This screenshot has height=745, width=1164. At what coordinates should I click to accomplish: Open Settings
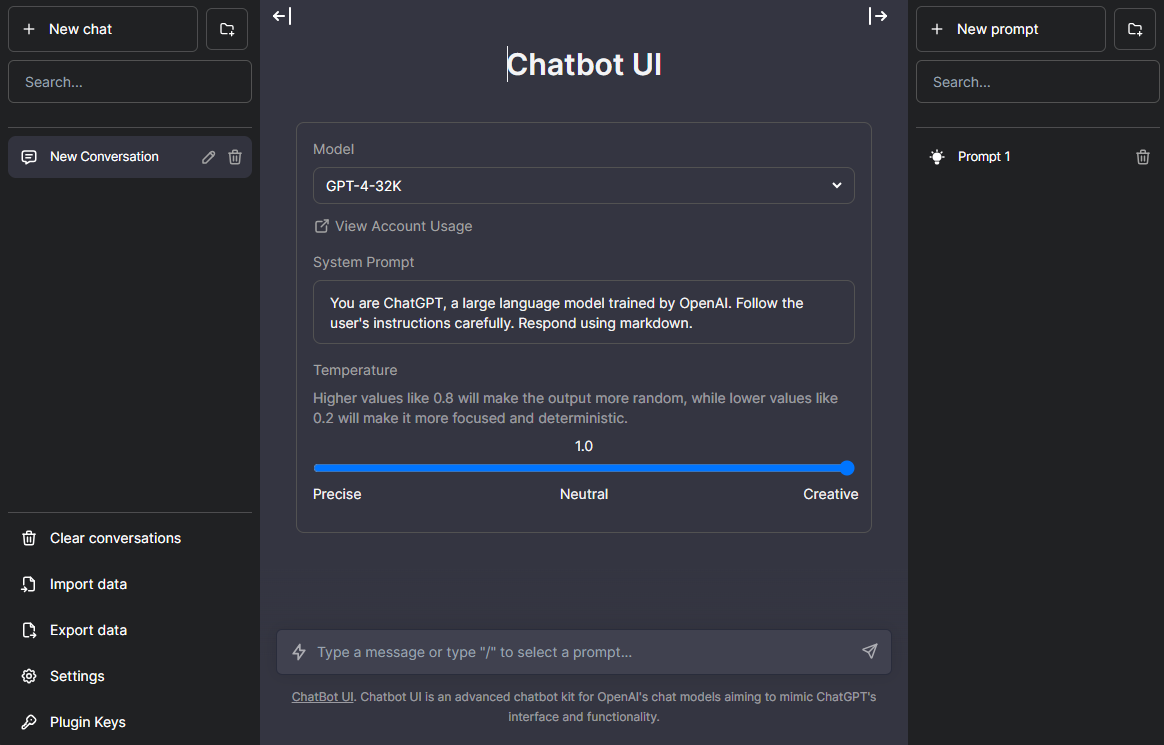point(130,676)
